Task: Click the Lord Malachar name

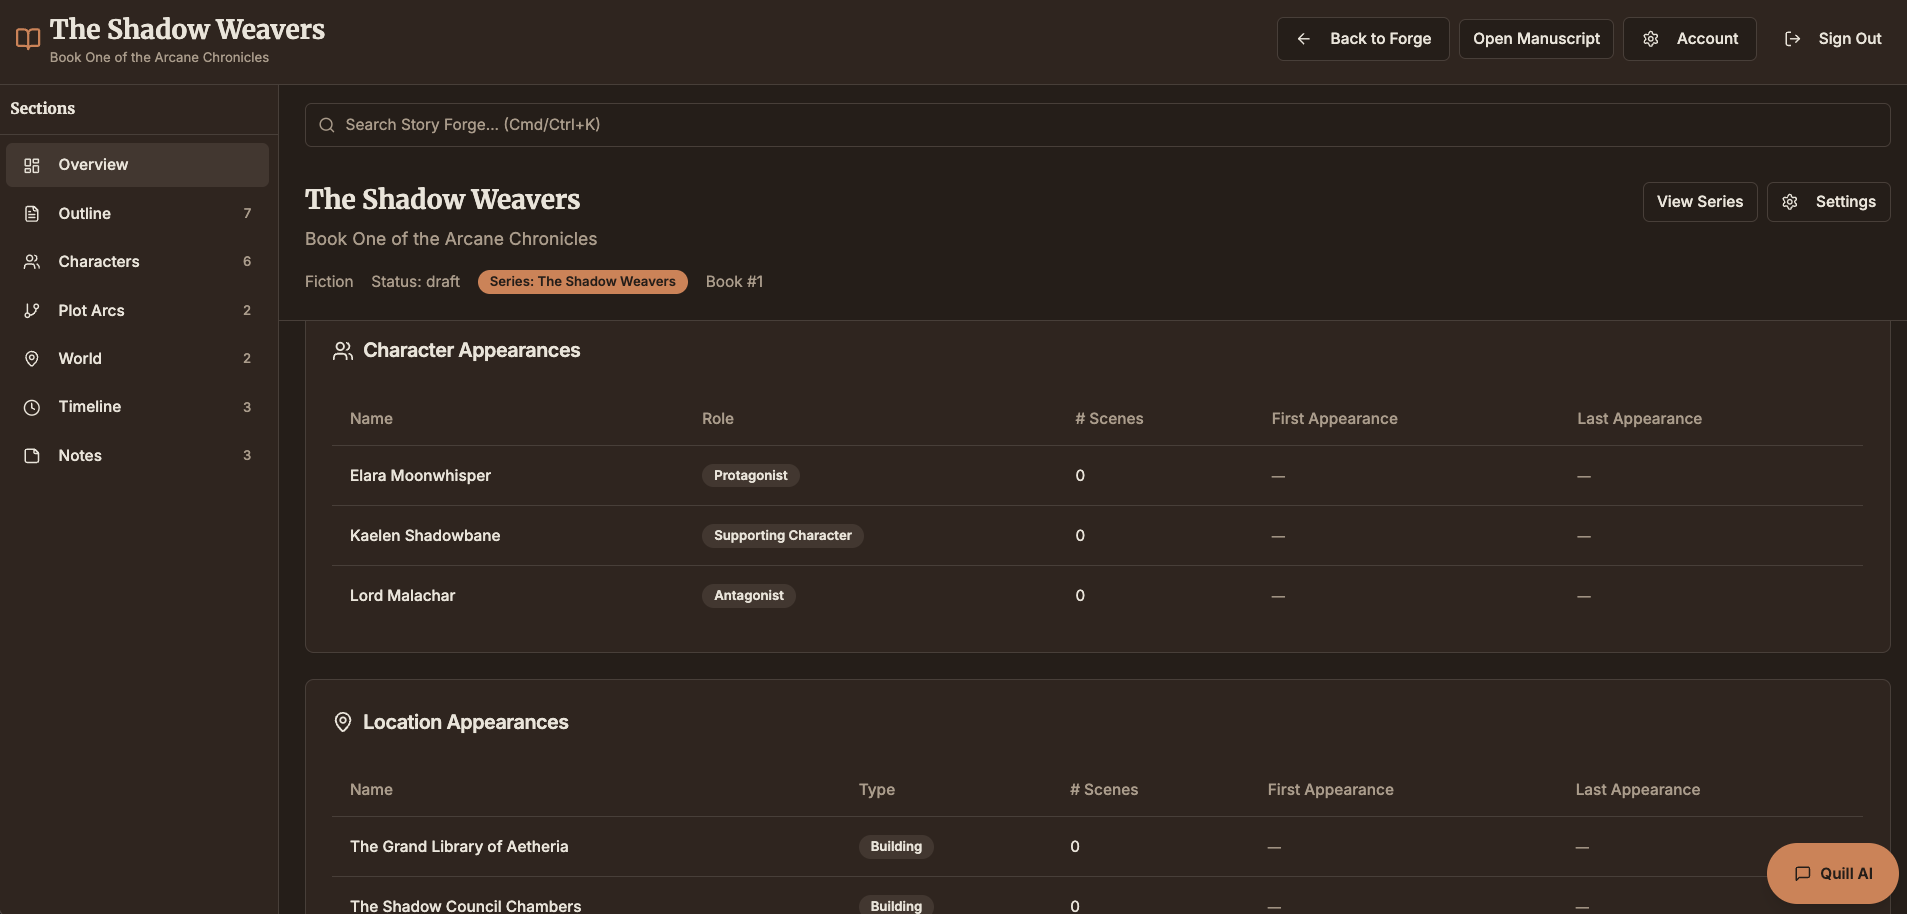Action: [402, 596]
